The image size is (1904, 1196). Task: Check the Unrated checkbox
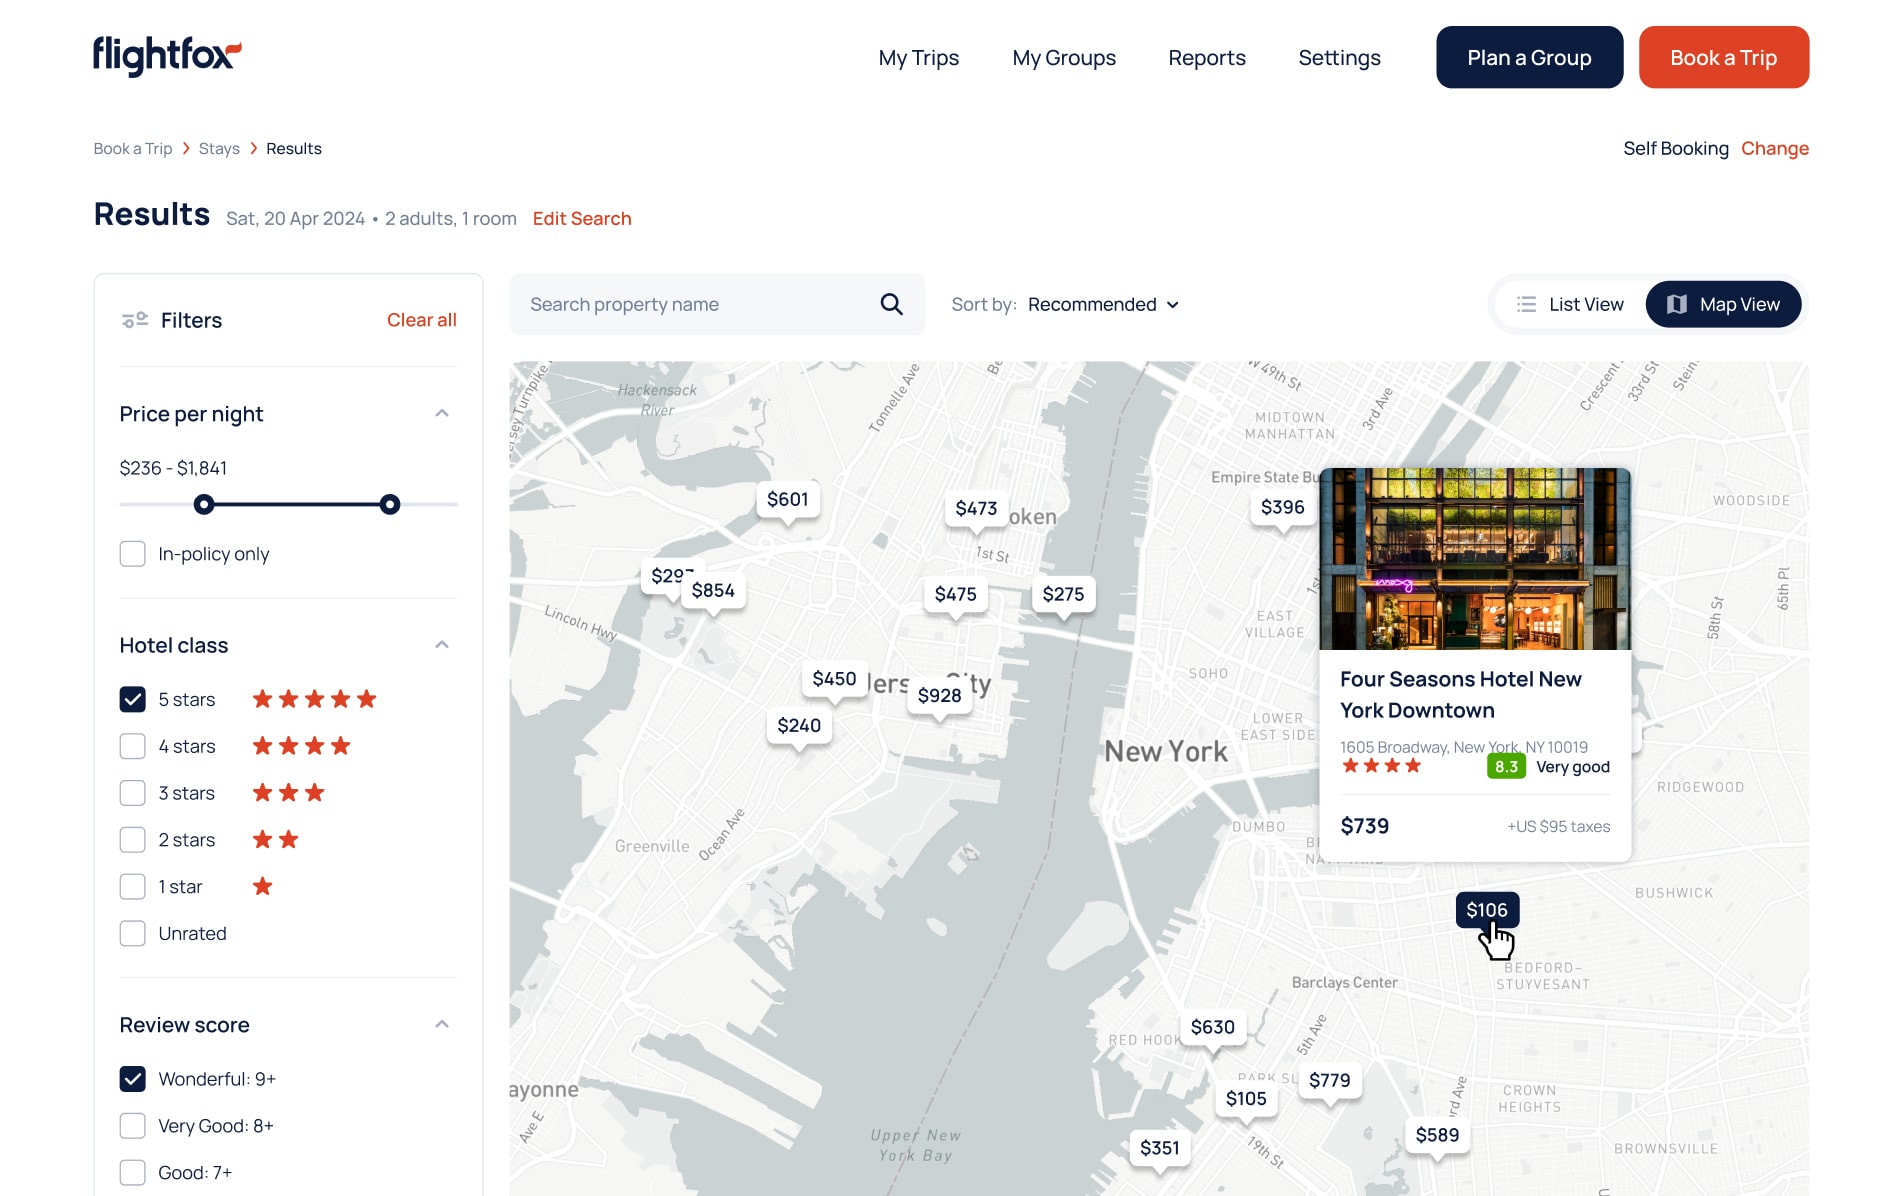pyautogui.click(x=133, y=934)
